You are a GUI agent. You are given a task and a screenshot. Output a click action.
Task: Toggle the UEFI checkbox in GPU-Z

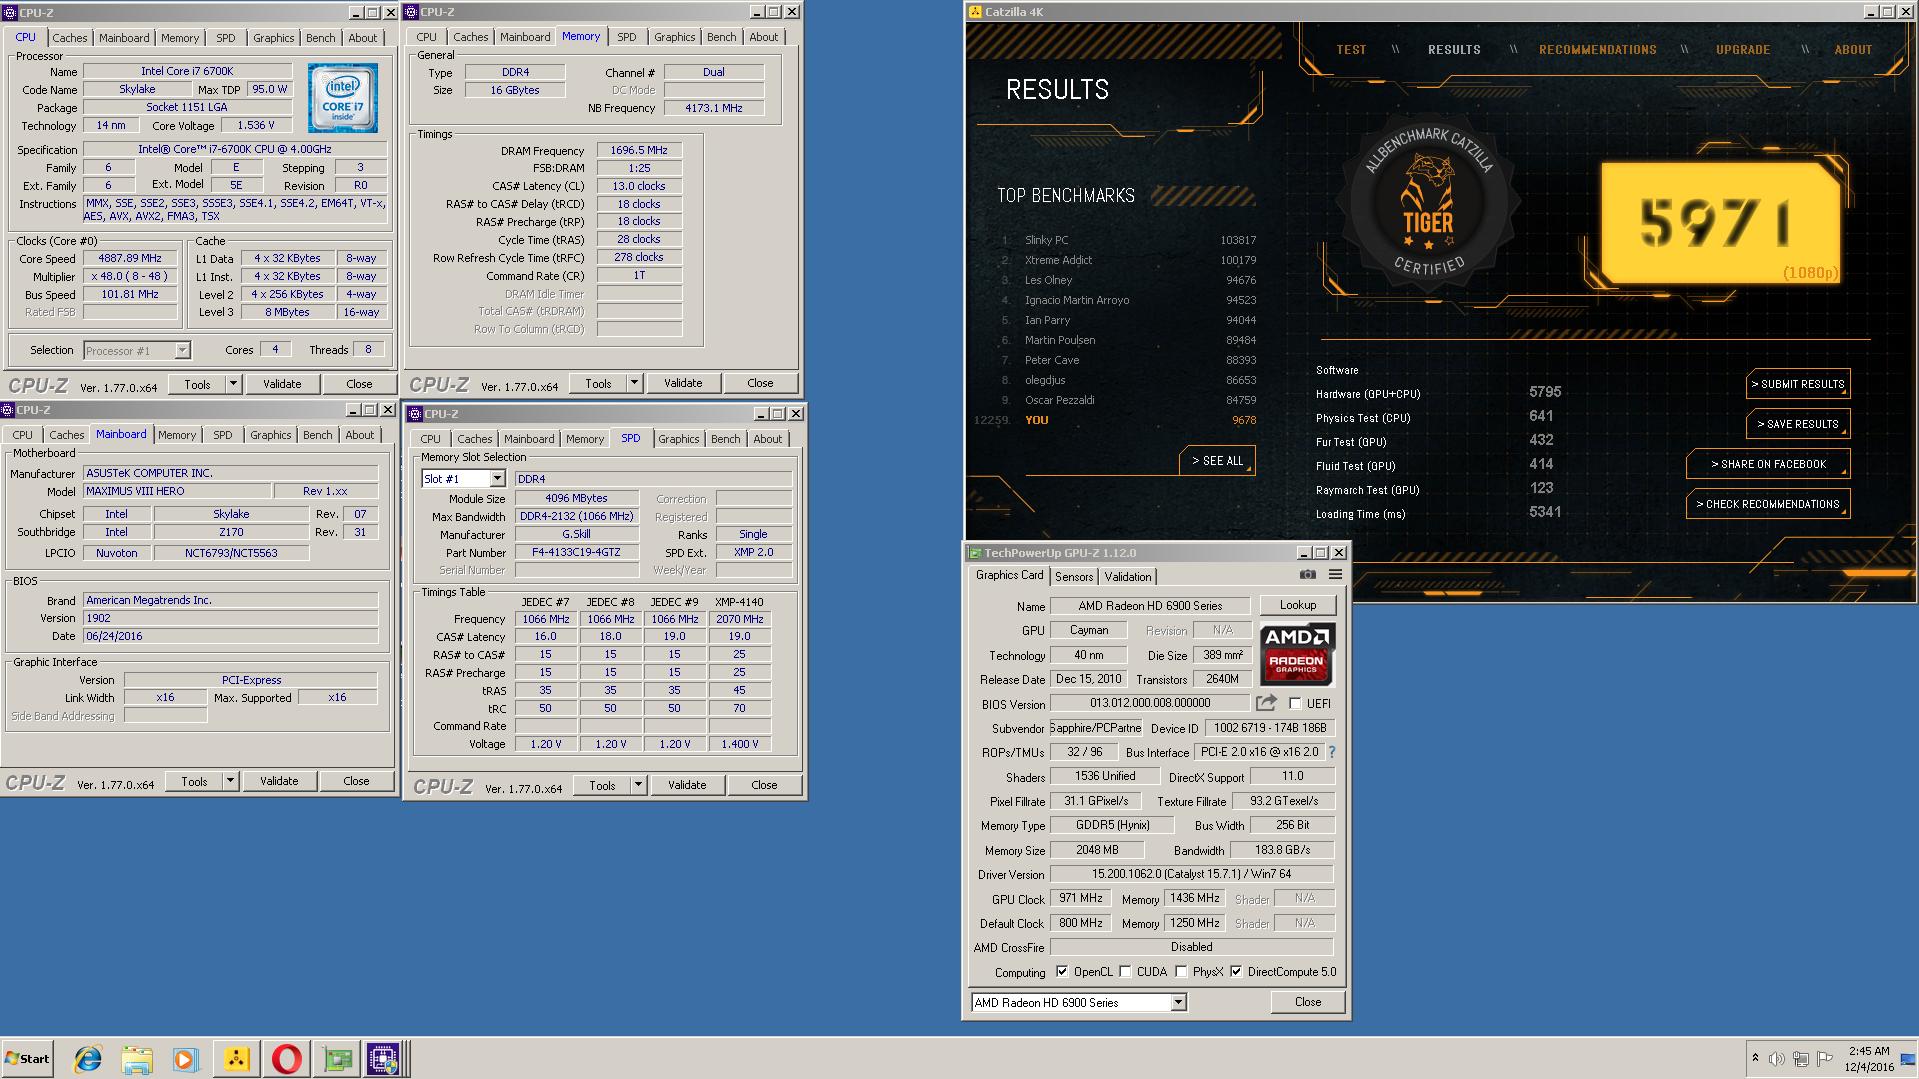pos(1295,703)
